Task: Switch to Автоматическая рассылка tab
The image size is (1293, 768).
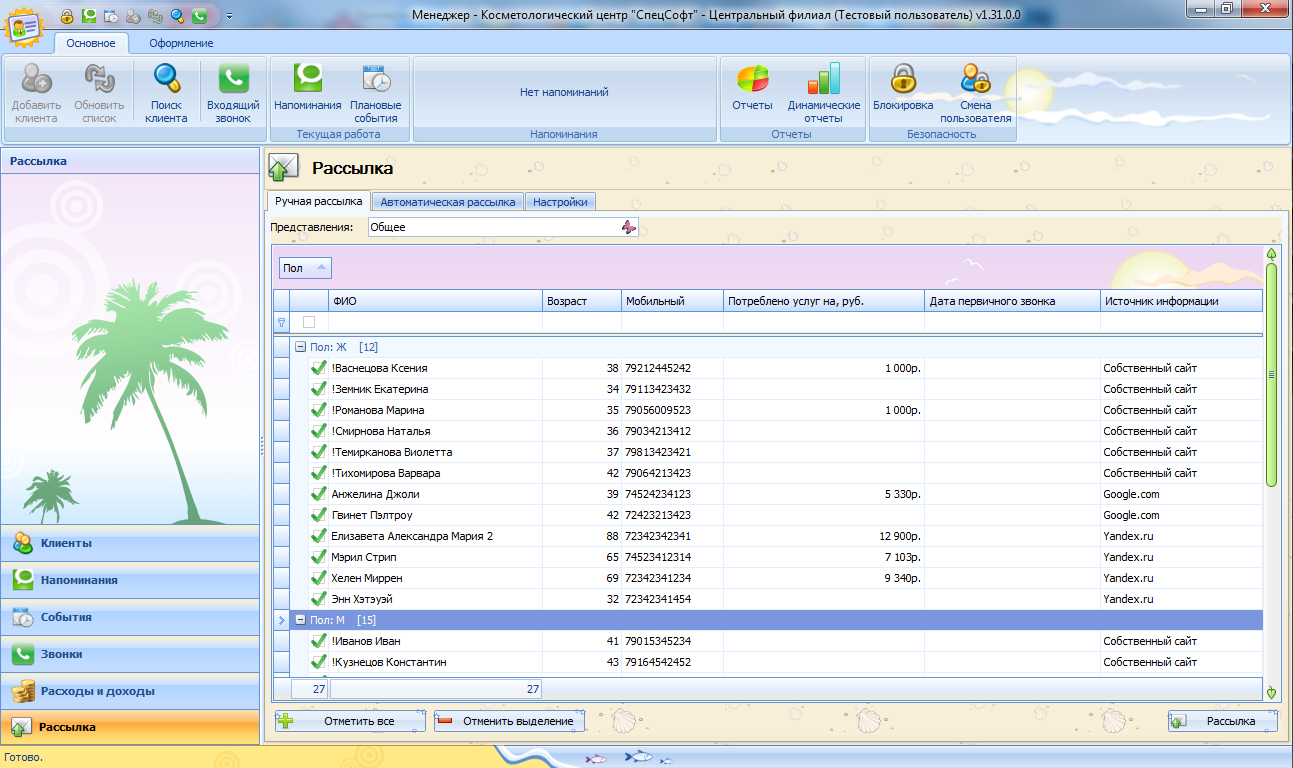Action: [447, 202]
